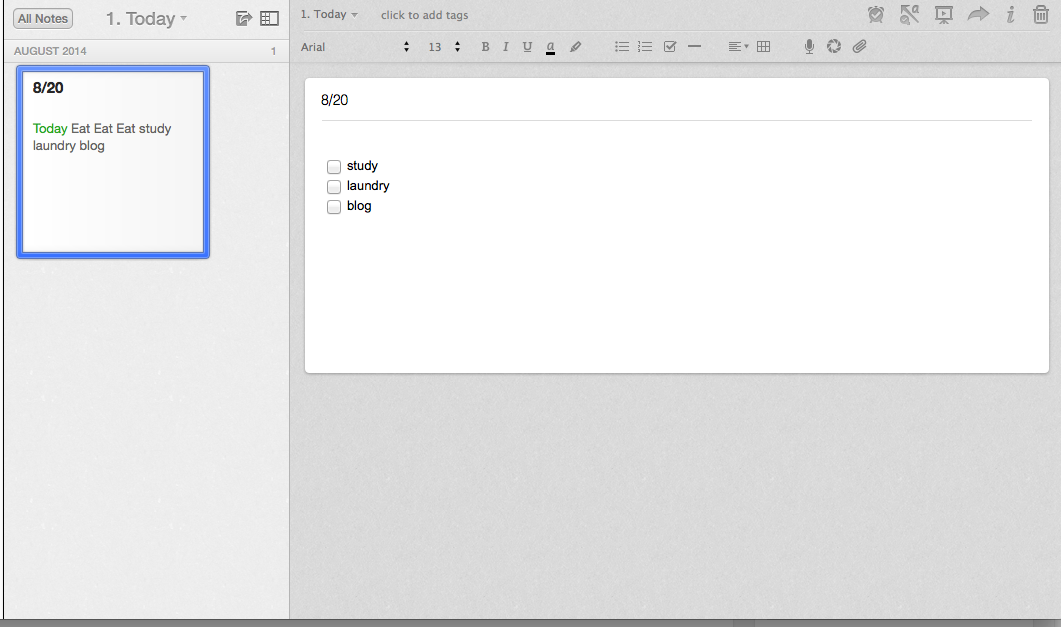Check the study checkbox
The height and width of the screenshot is (627, 1061).
tap(334, 167)
